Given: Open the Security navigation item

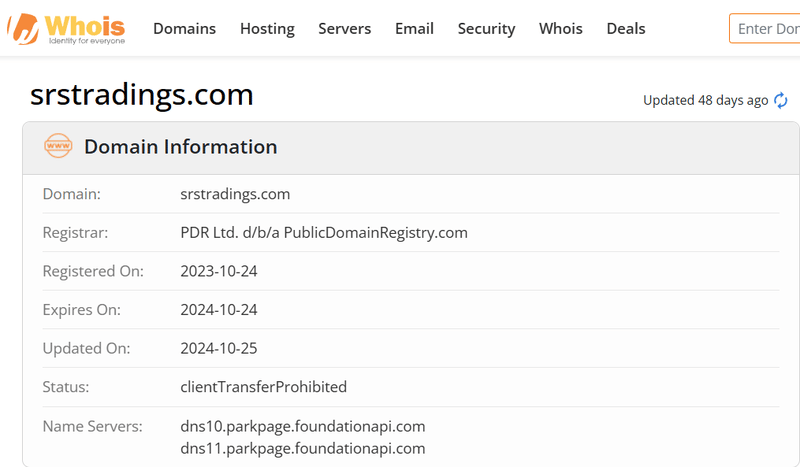Looking at the screenshot, I should [486, 28].
